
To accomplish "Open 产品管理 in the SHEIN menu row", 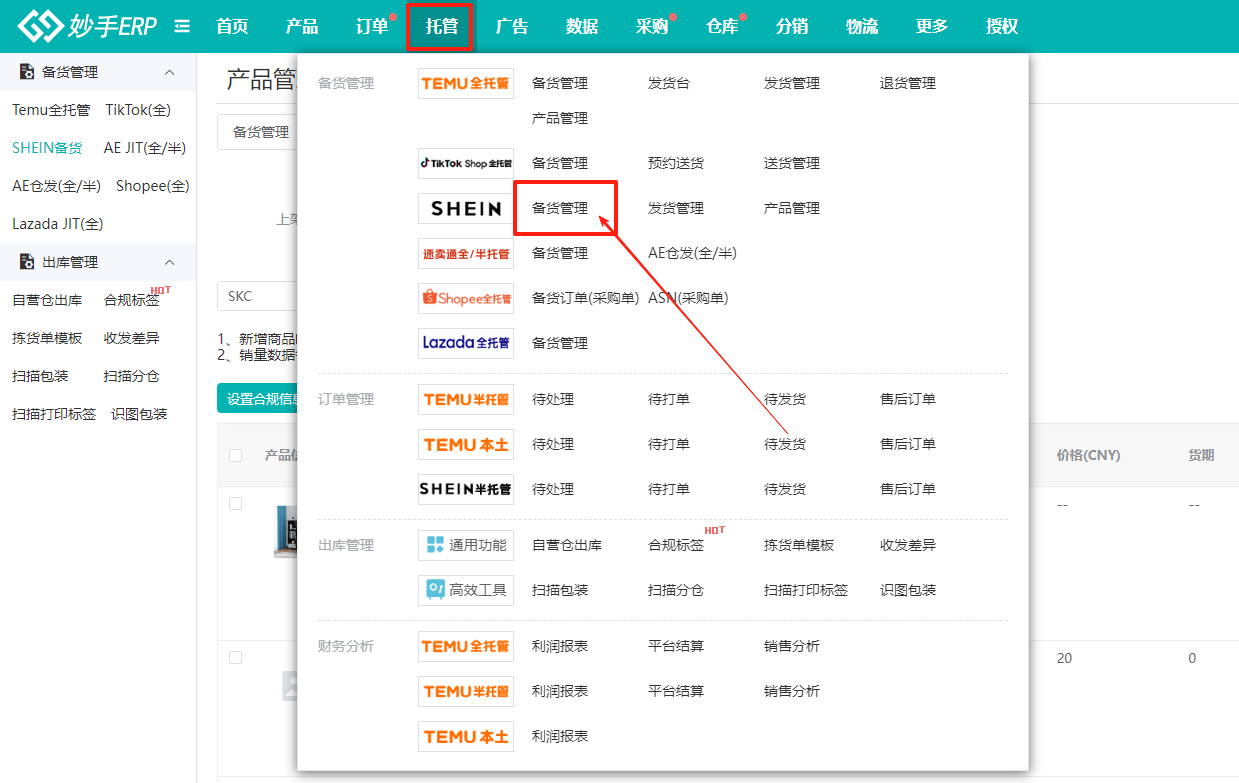I will pyautogui.click(x=792, y=208).
